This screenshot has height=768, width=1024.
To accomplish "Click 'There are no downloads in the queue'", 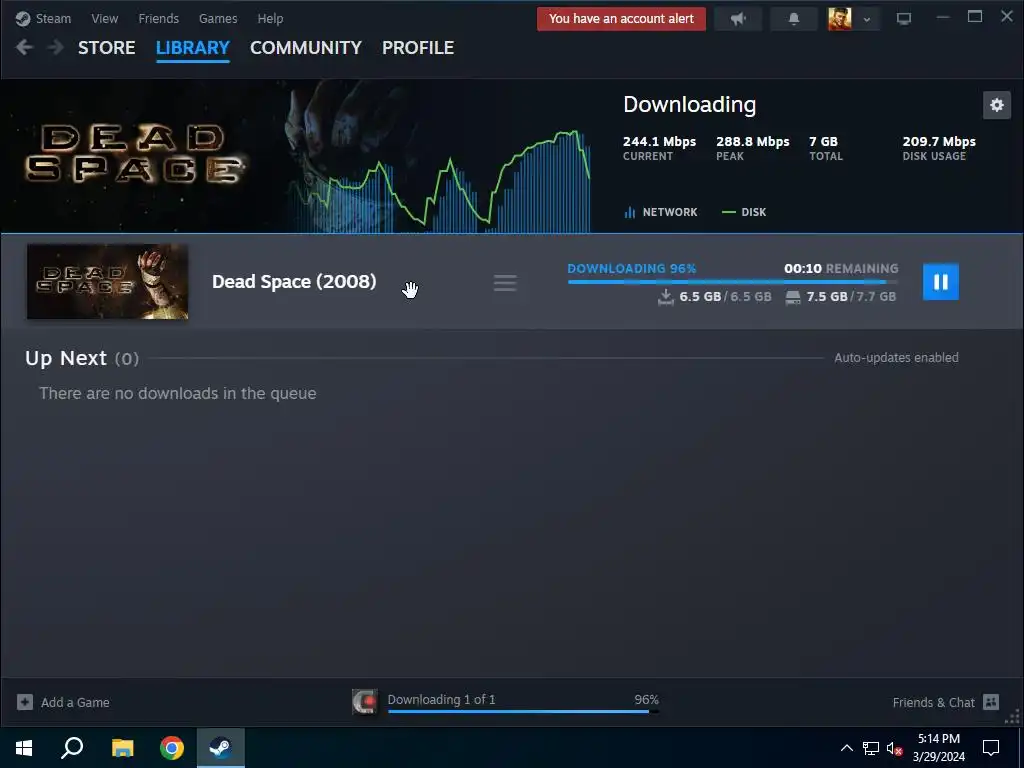I will (x=178, y=393).
